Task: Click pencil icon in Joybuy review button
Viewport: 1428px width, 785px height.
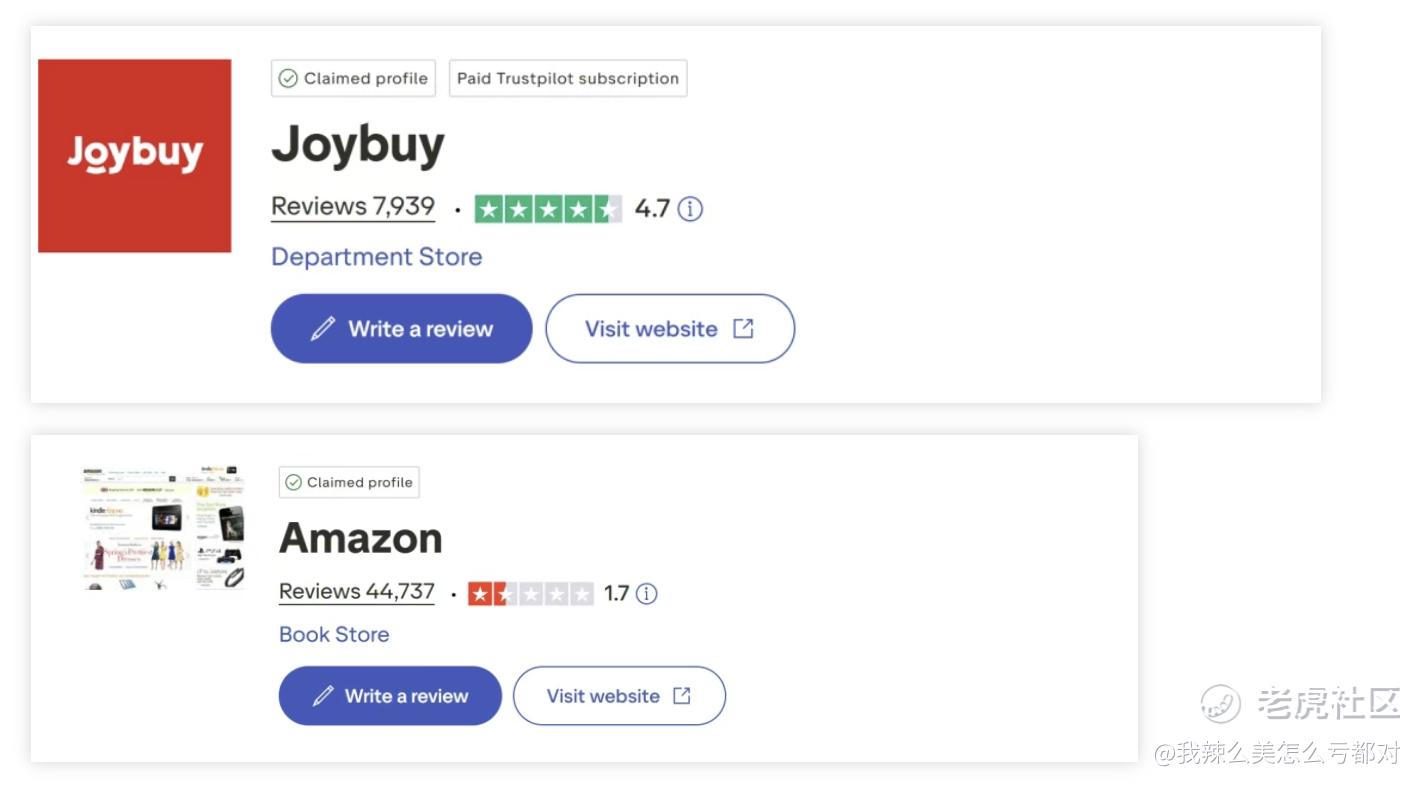Action: [322, 329]
